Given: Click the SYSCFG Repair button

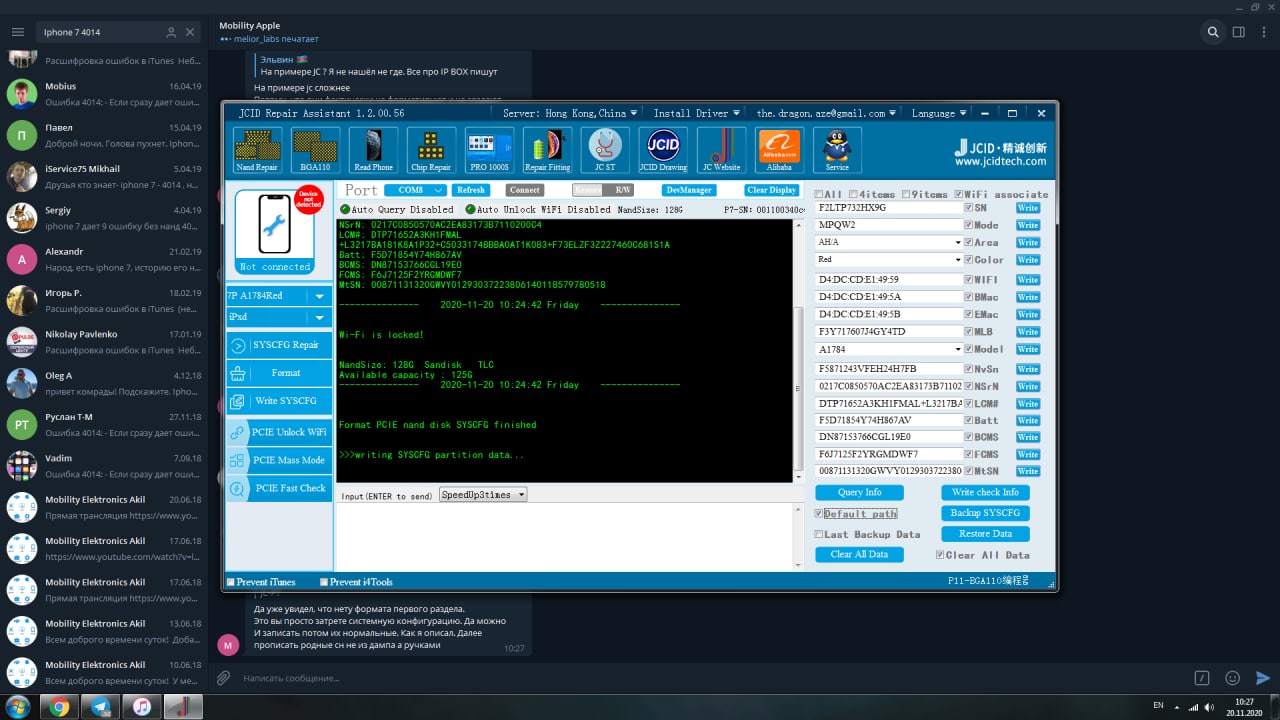Looking at the screenshot, I should pos(279,345).
